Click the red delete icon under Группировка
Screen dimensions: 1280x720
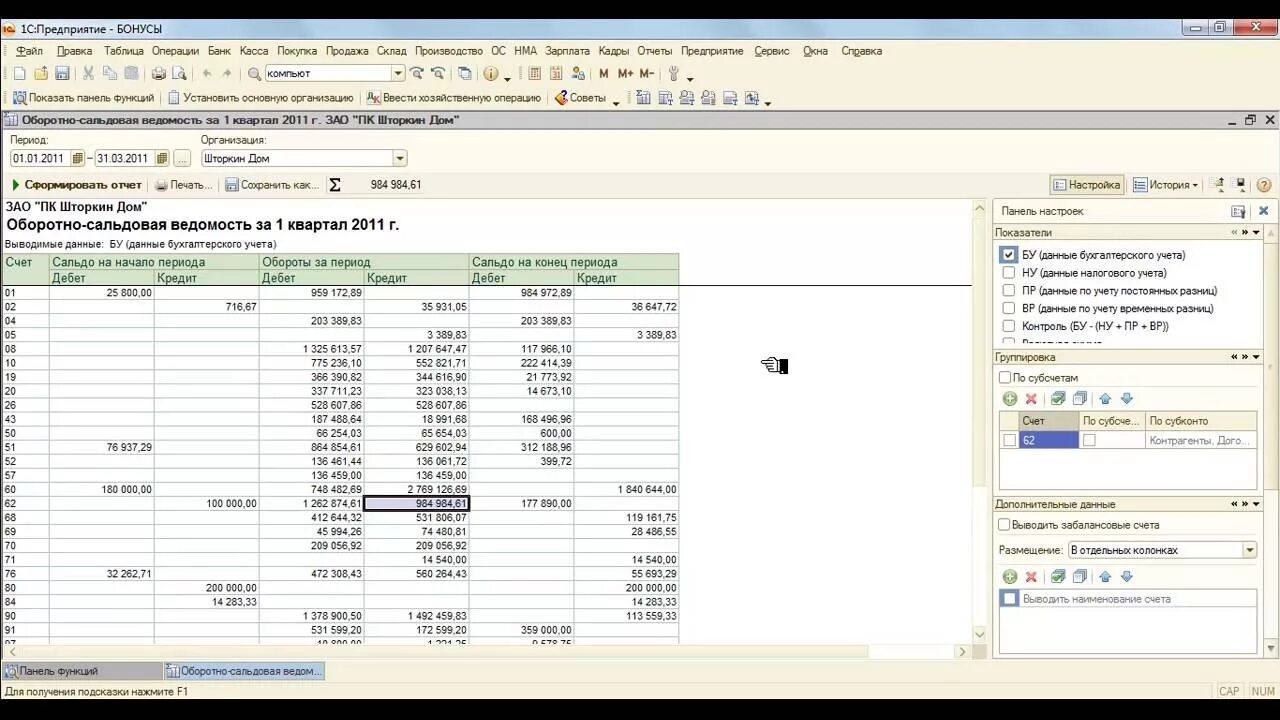click(x=1031, y=398)
